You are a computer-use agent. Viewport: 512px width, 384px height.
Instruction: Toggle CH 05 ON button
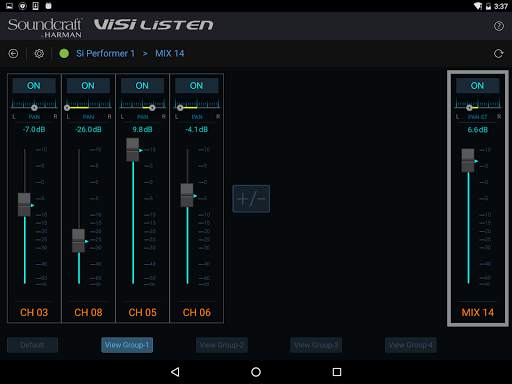click(x=142, y=86)
